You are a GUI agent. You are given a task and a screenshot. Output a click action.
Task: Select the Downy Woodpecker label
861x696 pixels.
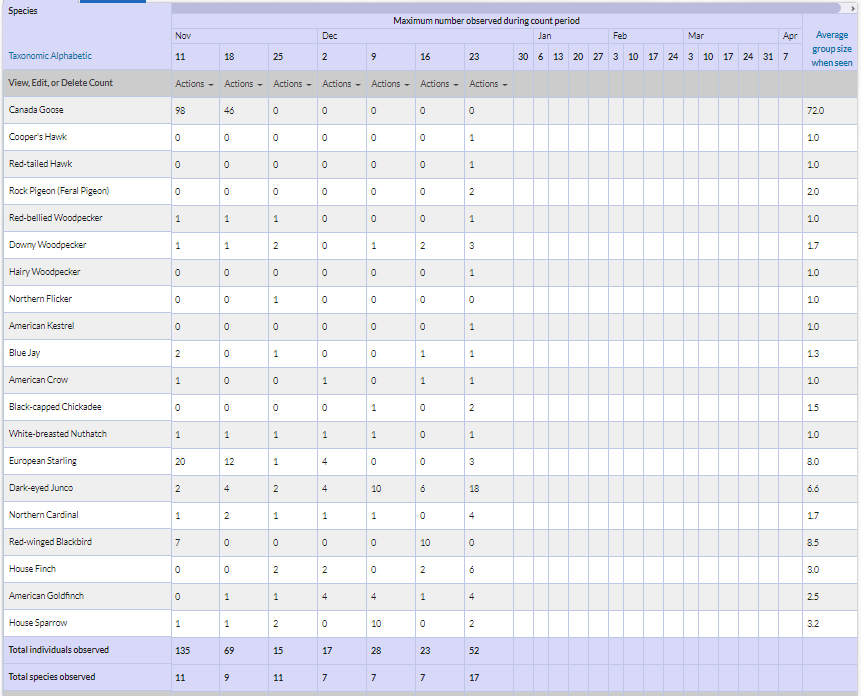click(x=48, y=245)
